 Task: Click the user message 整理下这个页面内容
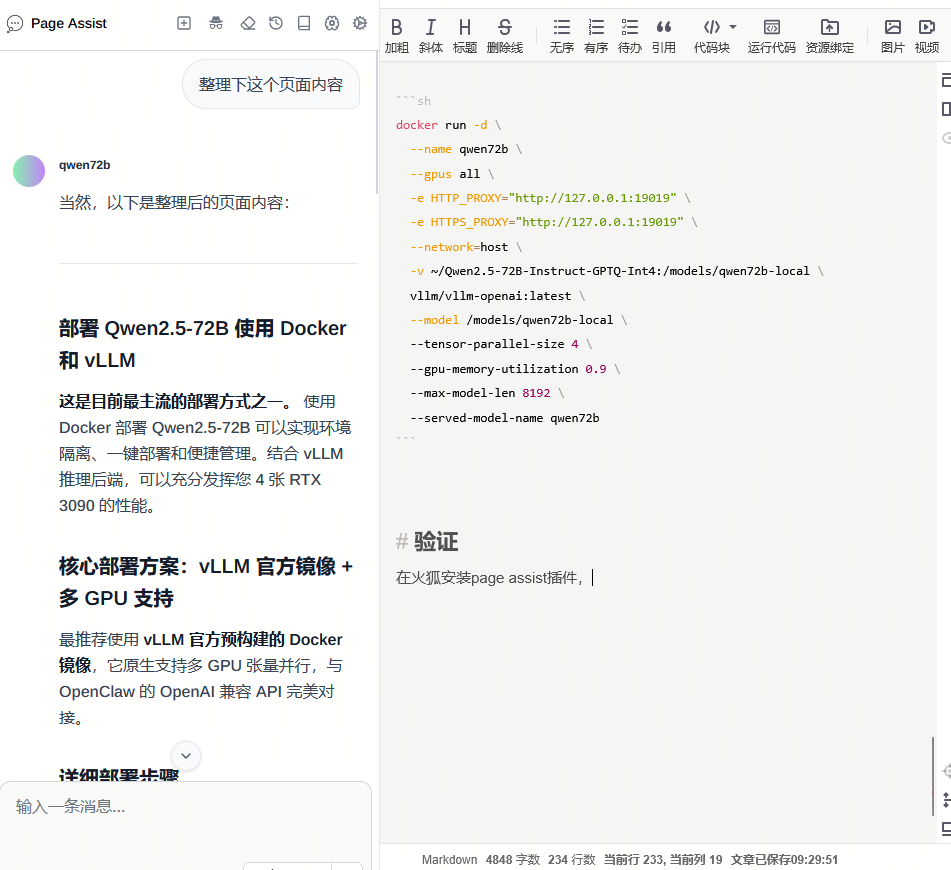point(271,84)
